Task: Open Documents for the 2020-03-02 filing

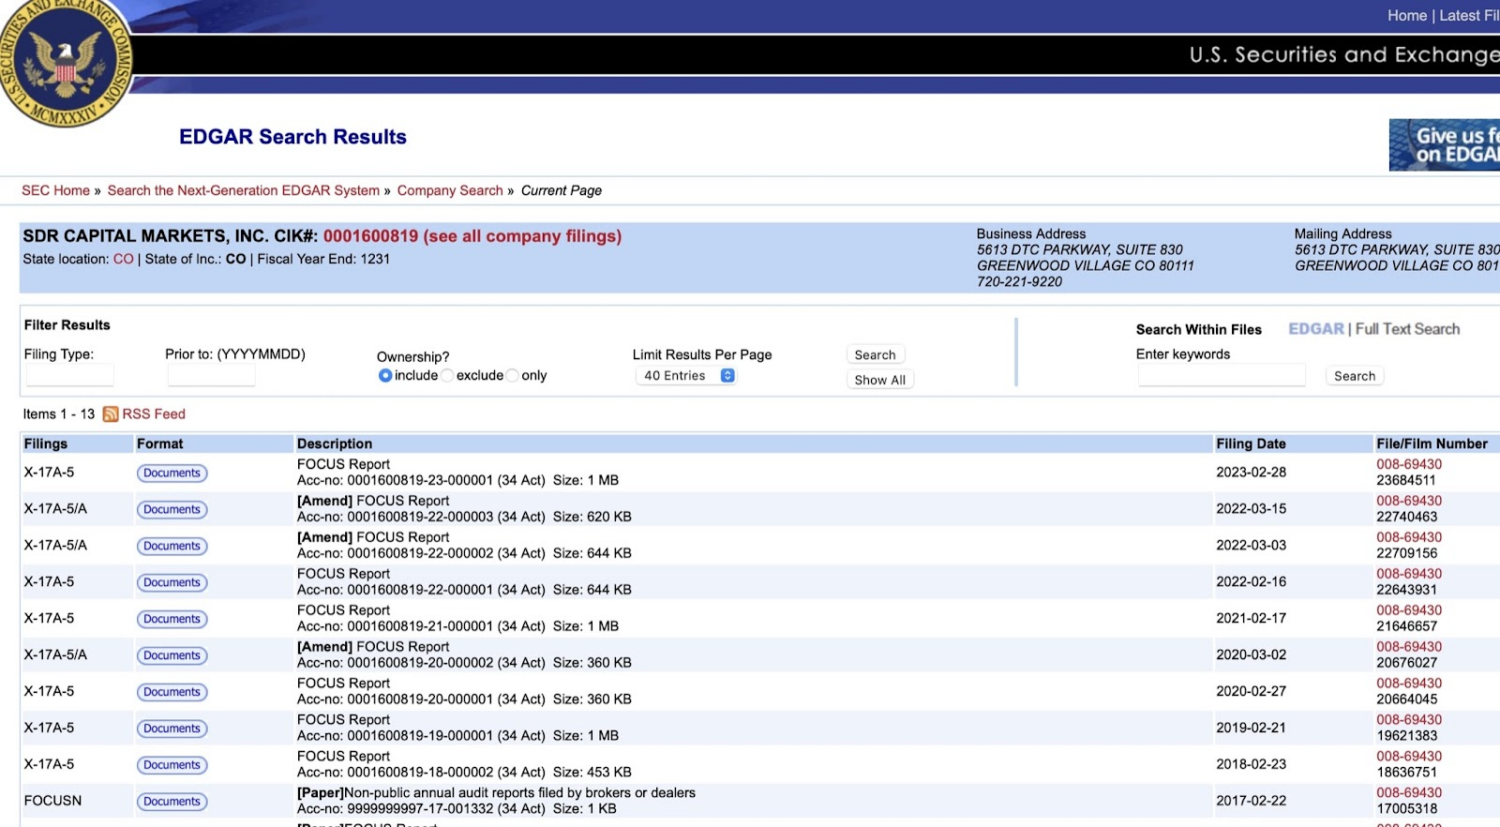Action: 172,656
